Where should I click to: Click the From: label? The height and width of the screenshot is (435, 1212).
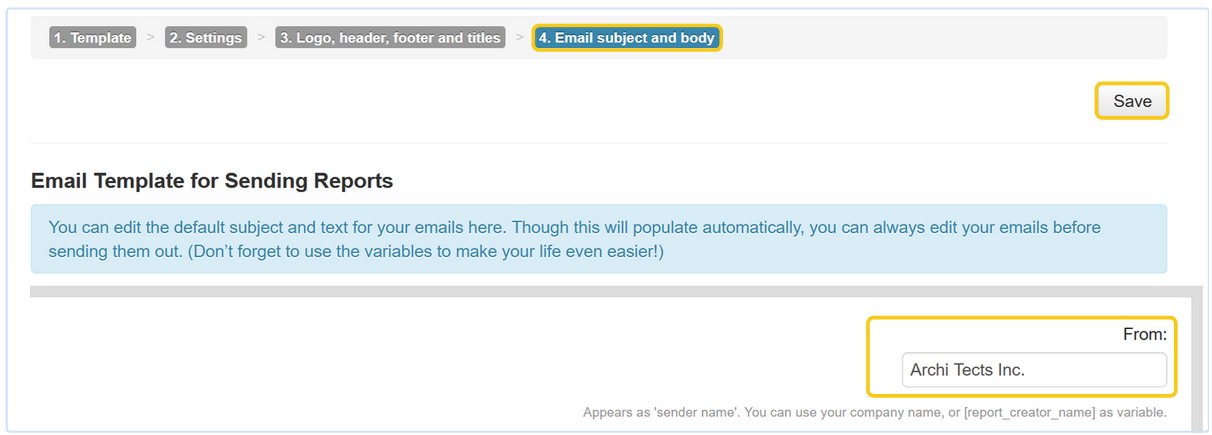point(1144,335)
